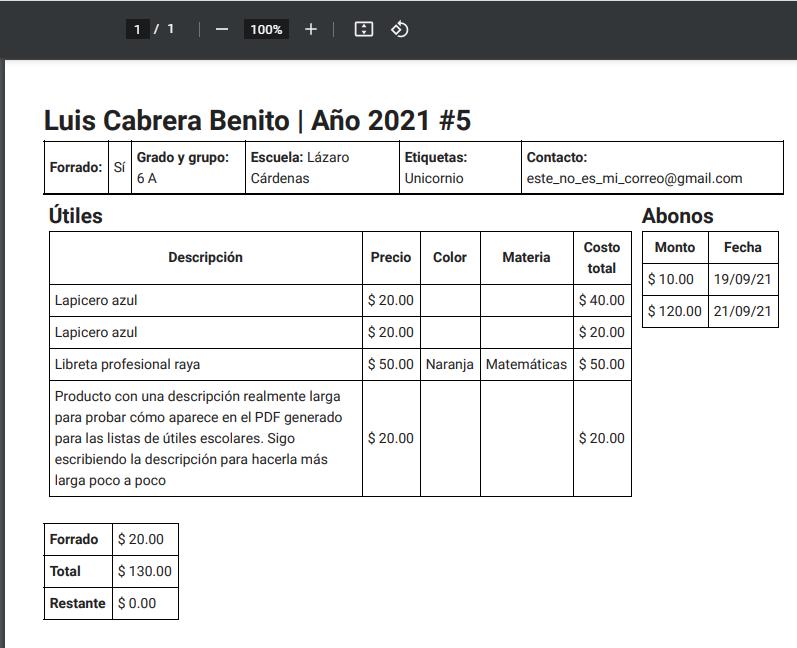797x648 pixels.
Task: Click the Grado y grupo: 6 A cell
Action: [188, 167]
